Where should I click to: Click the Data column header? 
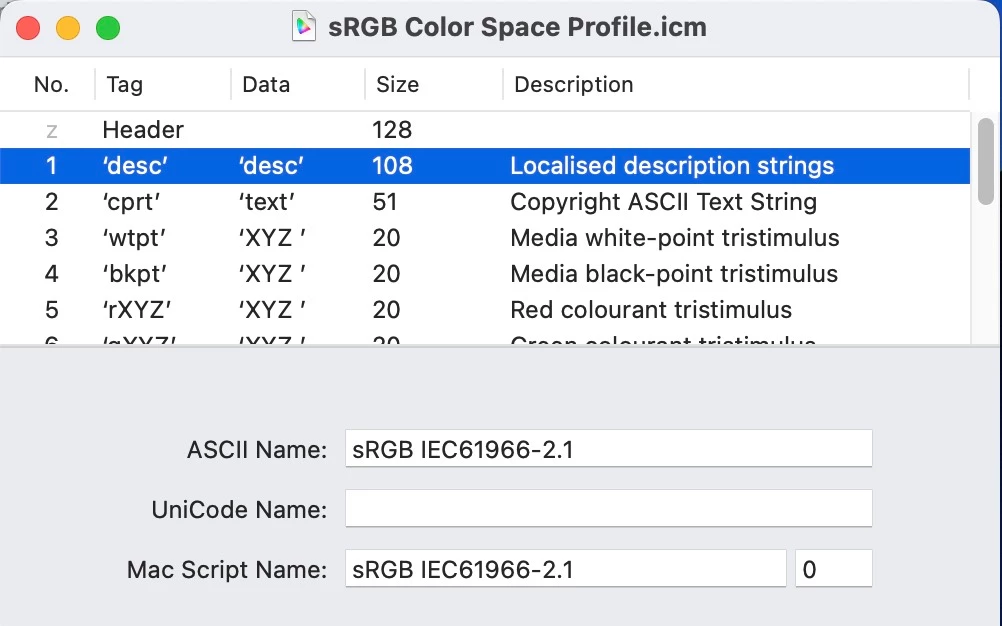[x=266, y=85]
